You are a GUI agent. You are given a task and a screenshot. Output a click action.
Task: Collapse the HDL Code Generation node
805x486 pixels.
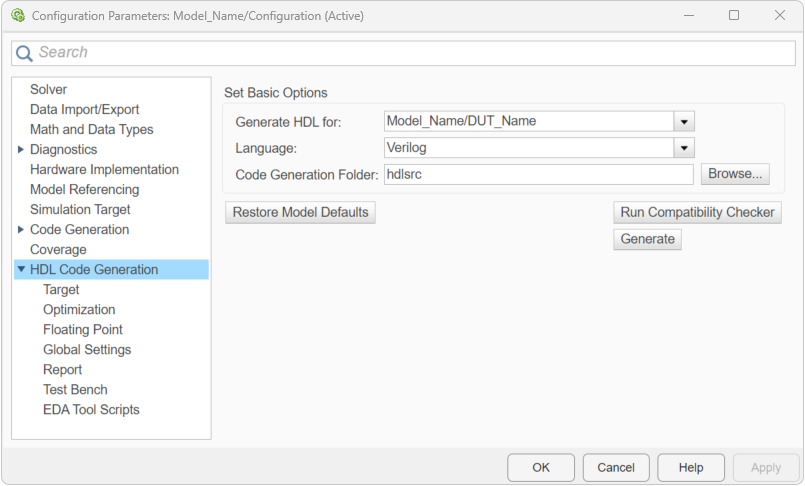click(21, 270)
